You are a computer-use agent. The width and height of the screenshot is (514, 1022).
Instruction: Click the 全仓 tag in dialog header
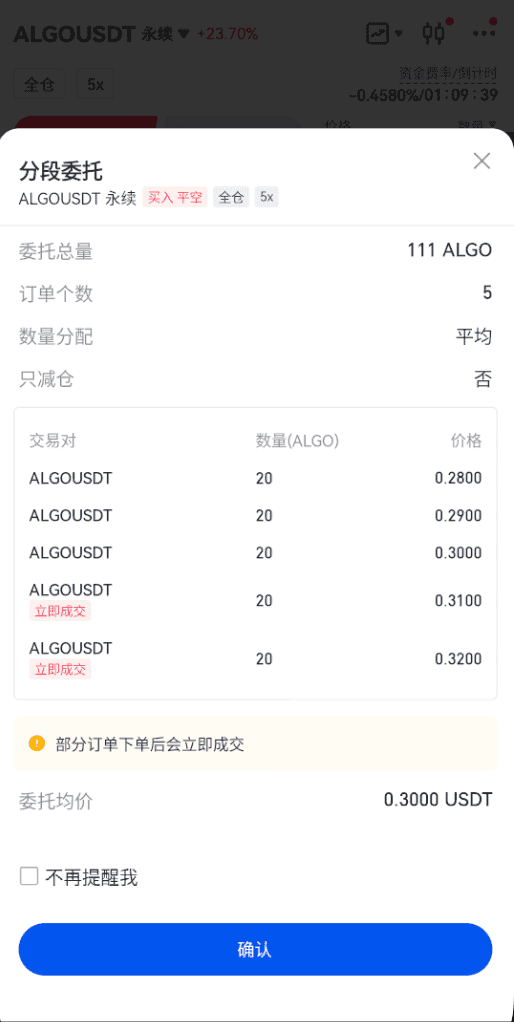231,197
